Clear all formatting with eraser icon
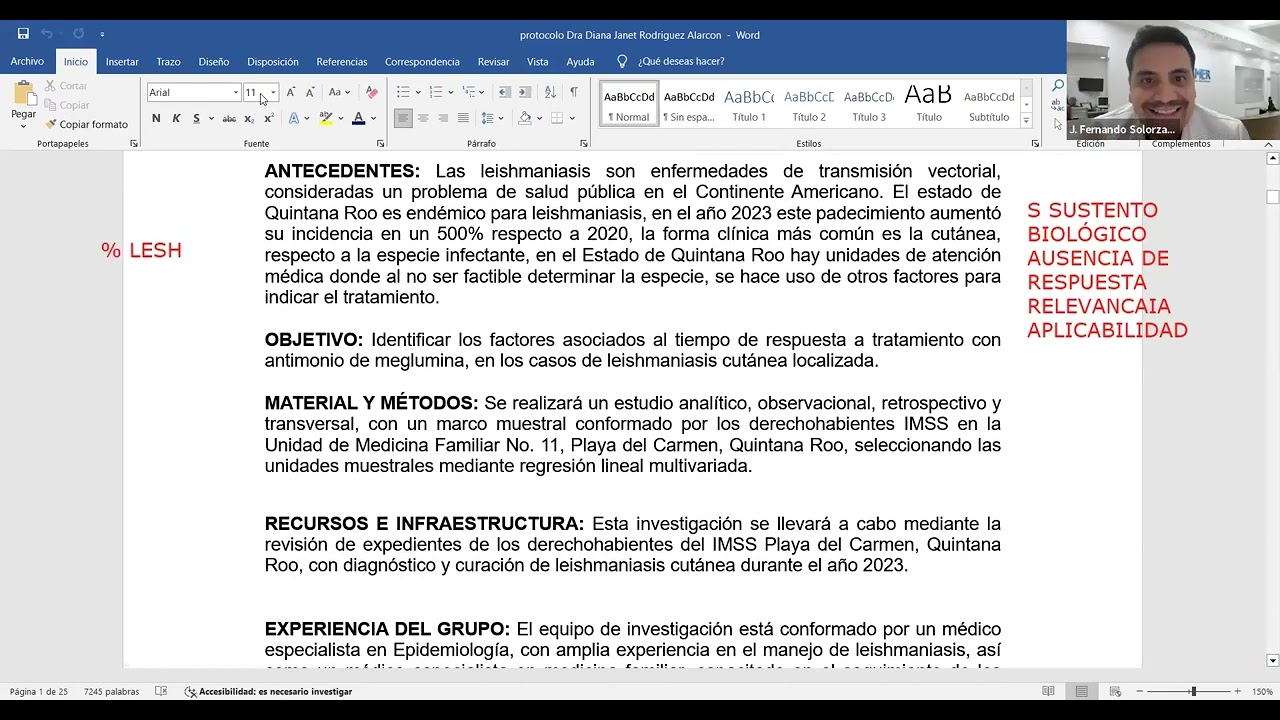Image resolution: width=1280 pixels, height=720 pixels. (x=371, y=92)
